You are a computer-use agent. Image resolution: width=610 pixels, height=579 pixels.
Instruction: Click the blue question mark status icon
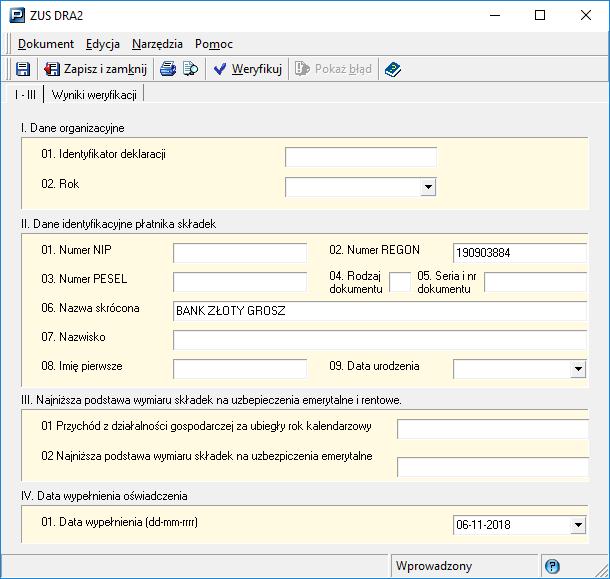pyautogui.click(x=552, y=566)
